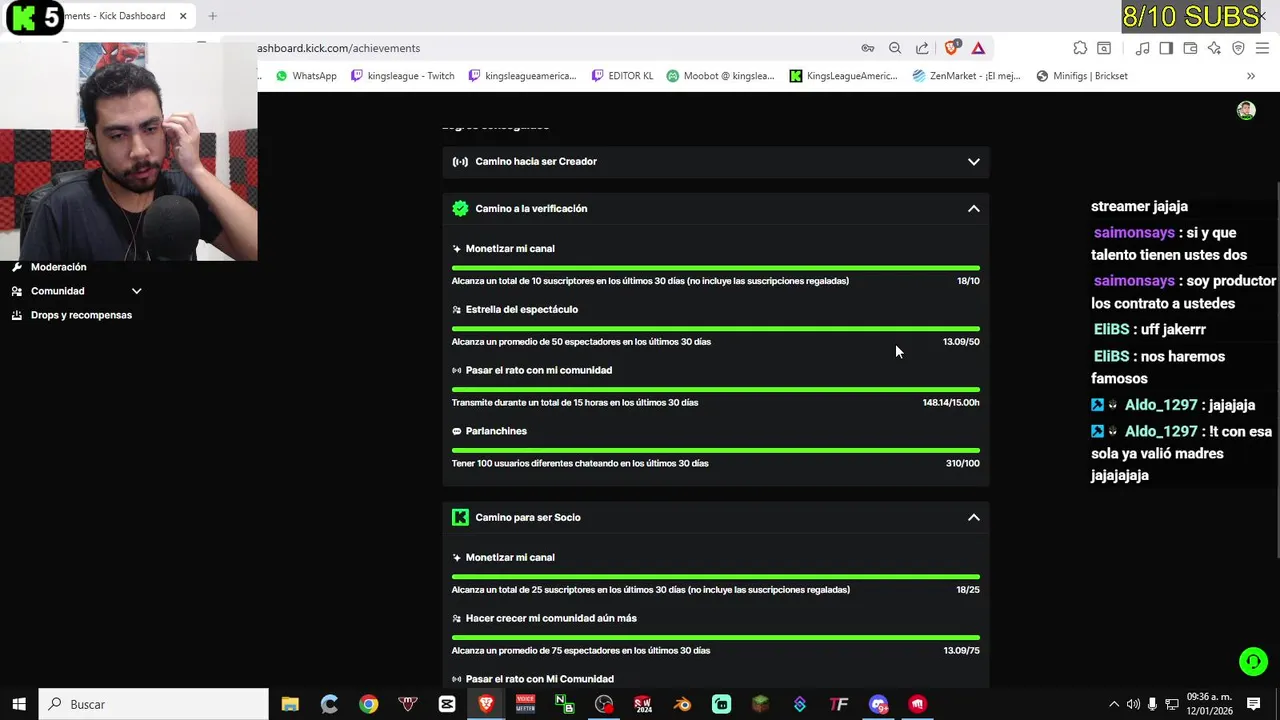Show hidden bookmarks with the double-chevron

(x=1250, y=76)
